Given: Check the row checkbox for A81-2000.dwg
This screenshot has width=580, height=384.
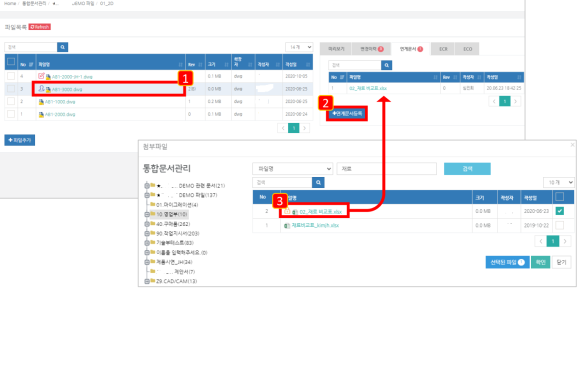Looking at the screenshot, I should click(x=11, y=114).
